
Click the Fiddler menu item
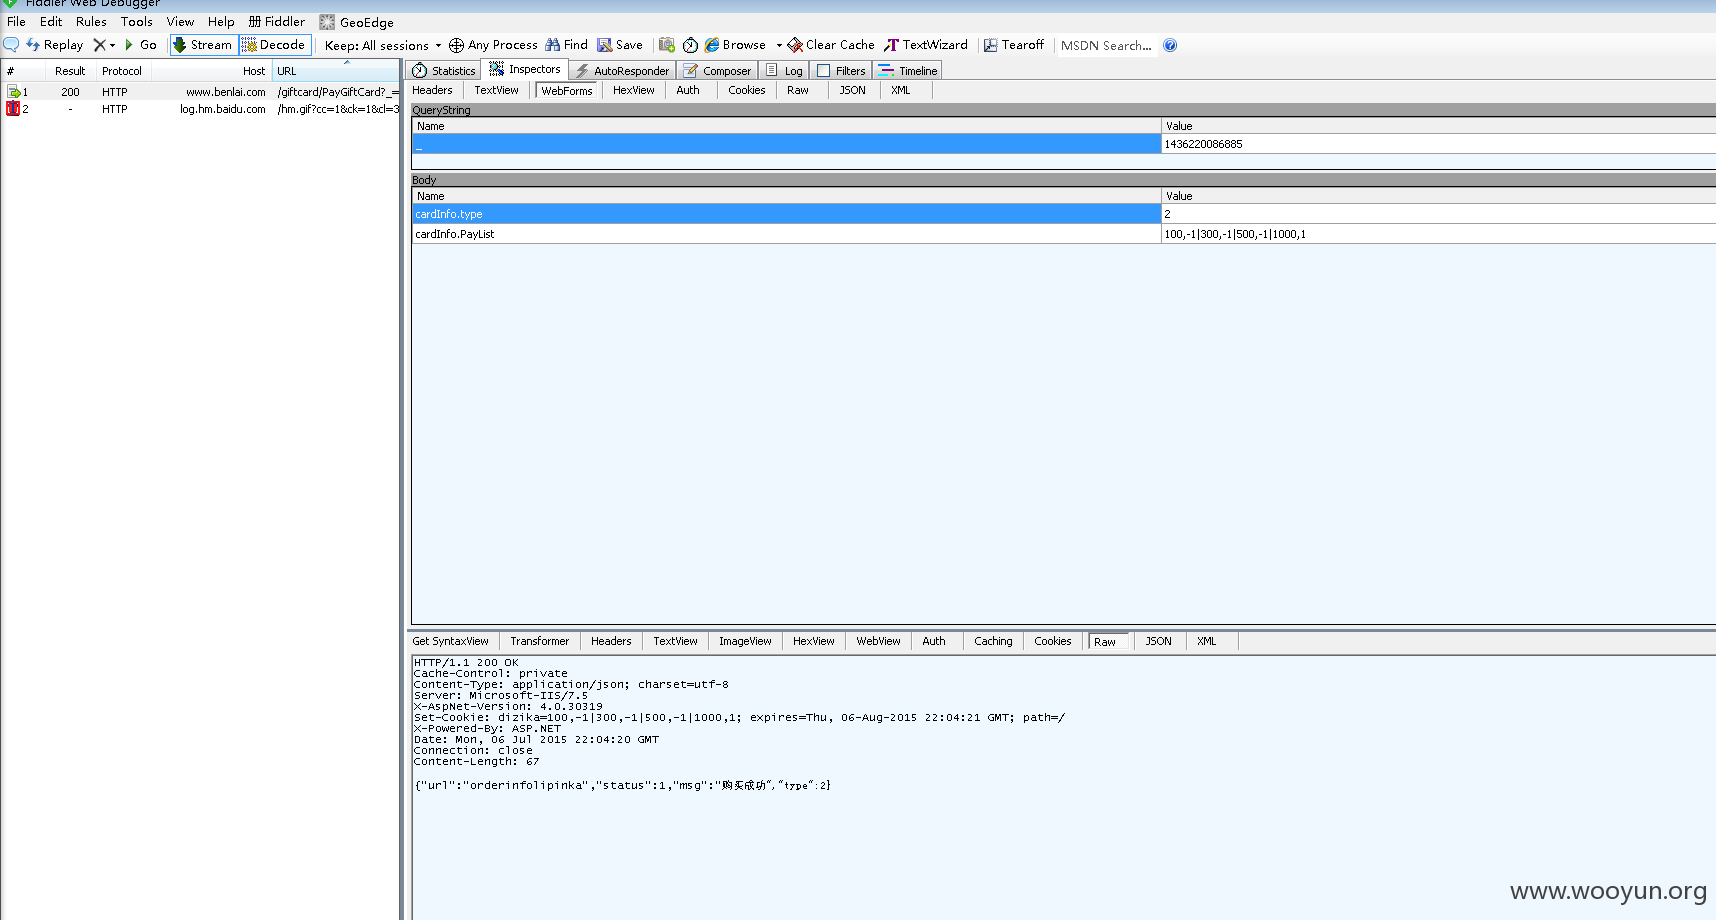[277, 22]
